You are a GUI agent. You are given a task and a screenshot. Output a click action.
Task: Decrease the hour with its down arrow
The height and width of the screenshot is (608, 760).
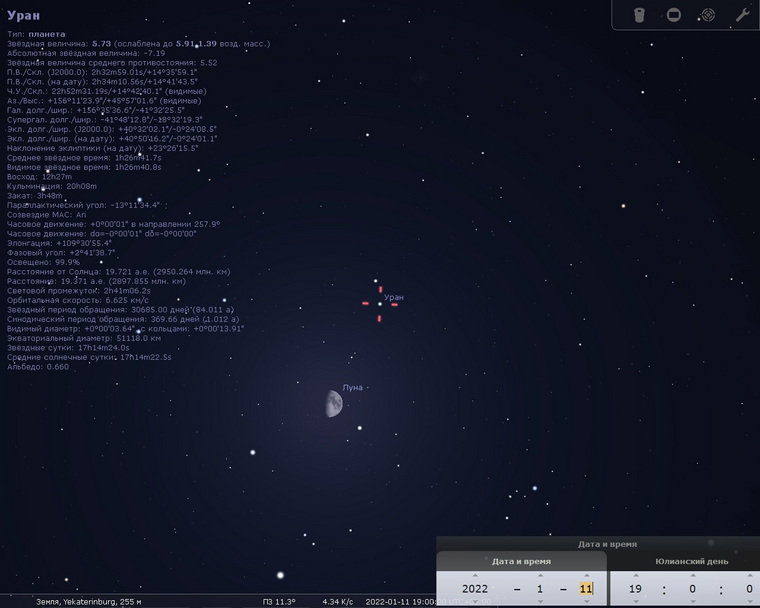[x=635, y=602]
